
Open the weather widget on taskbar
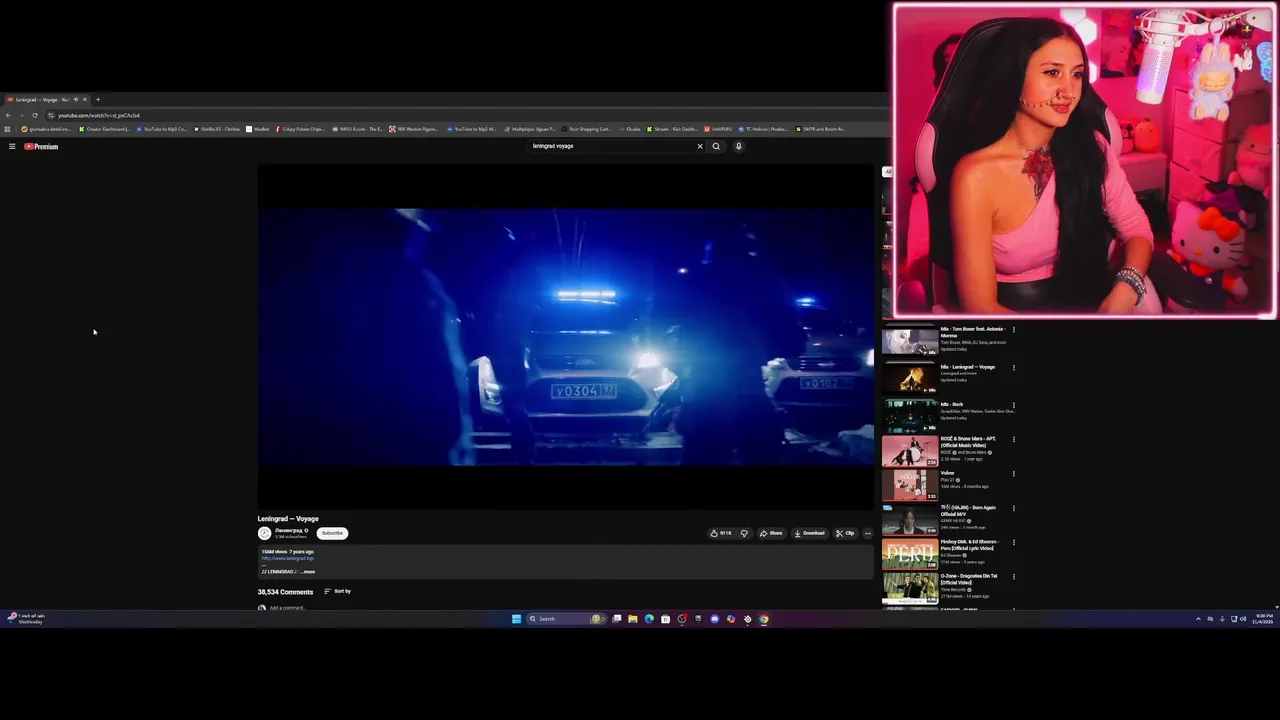pos(26,619)
